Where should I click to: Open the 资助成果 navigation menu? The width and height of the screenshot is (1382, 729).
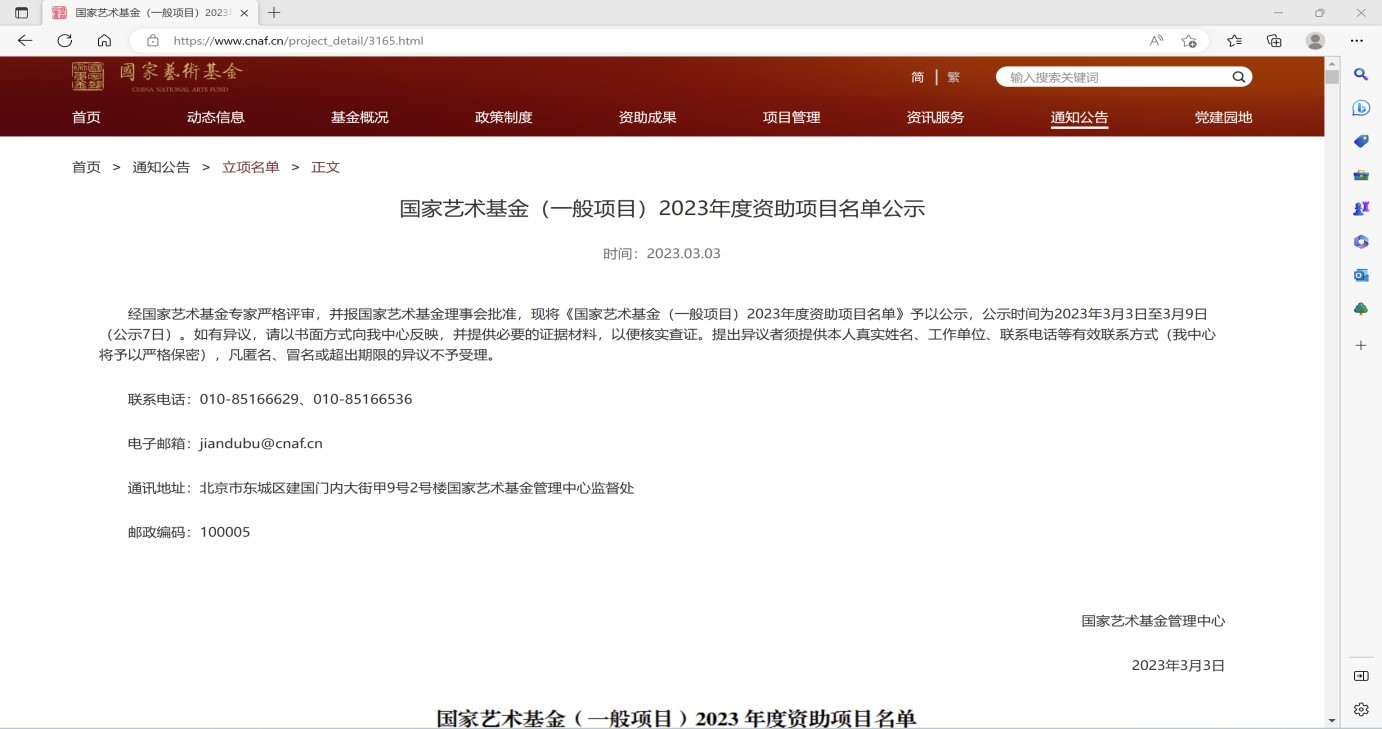[x=647, y=117]
